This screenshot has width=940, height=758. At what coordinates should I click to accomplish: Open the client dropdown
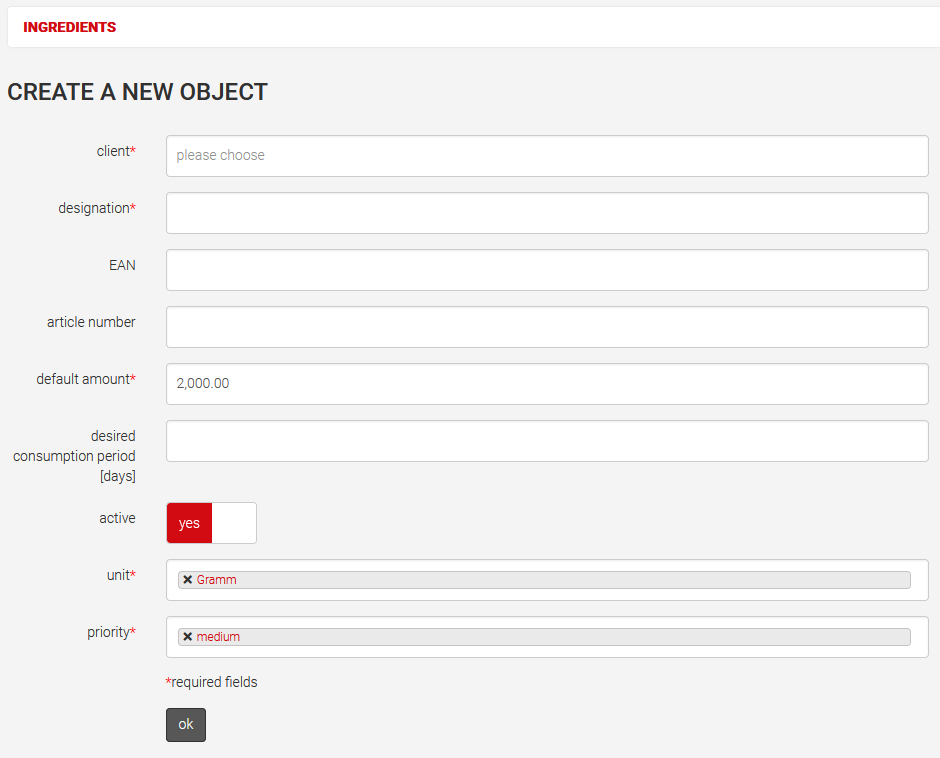(547, 156)
